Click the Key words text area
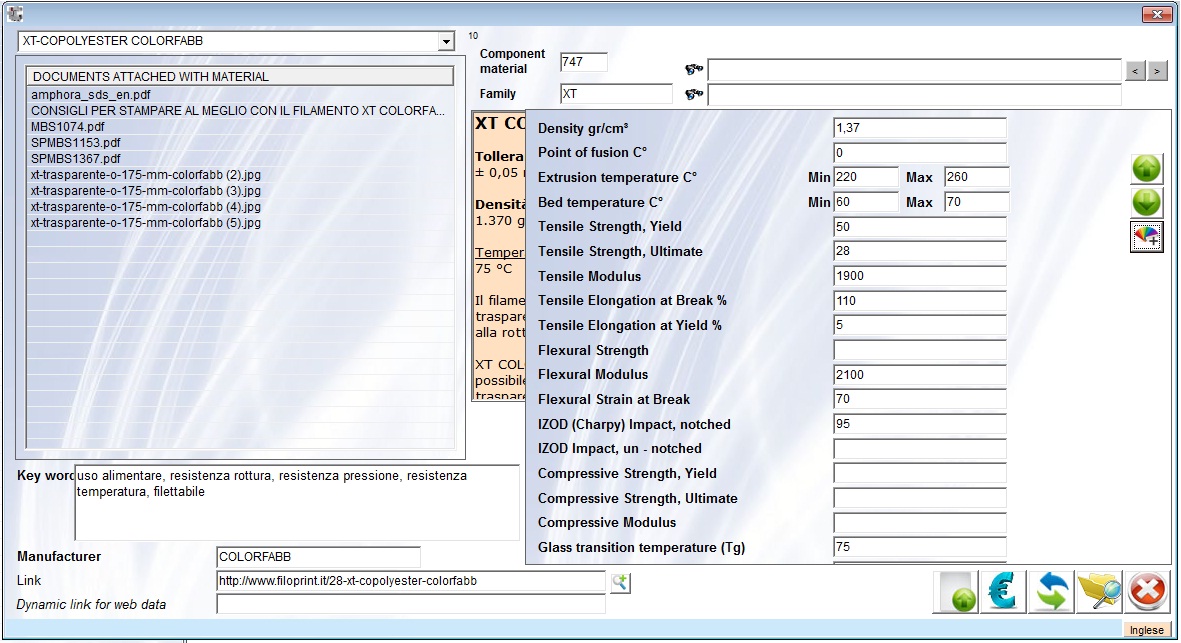Image resolution: width=1181 pixels, height=643 pixels. tap(297, 503)
